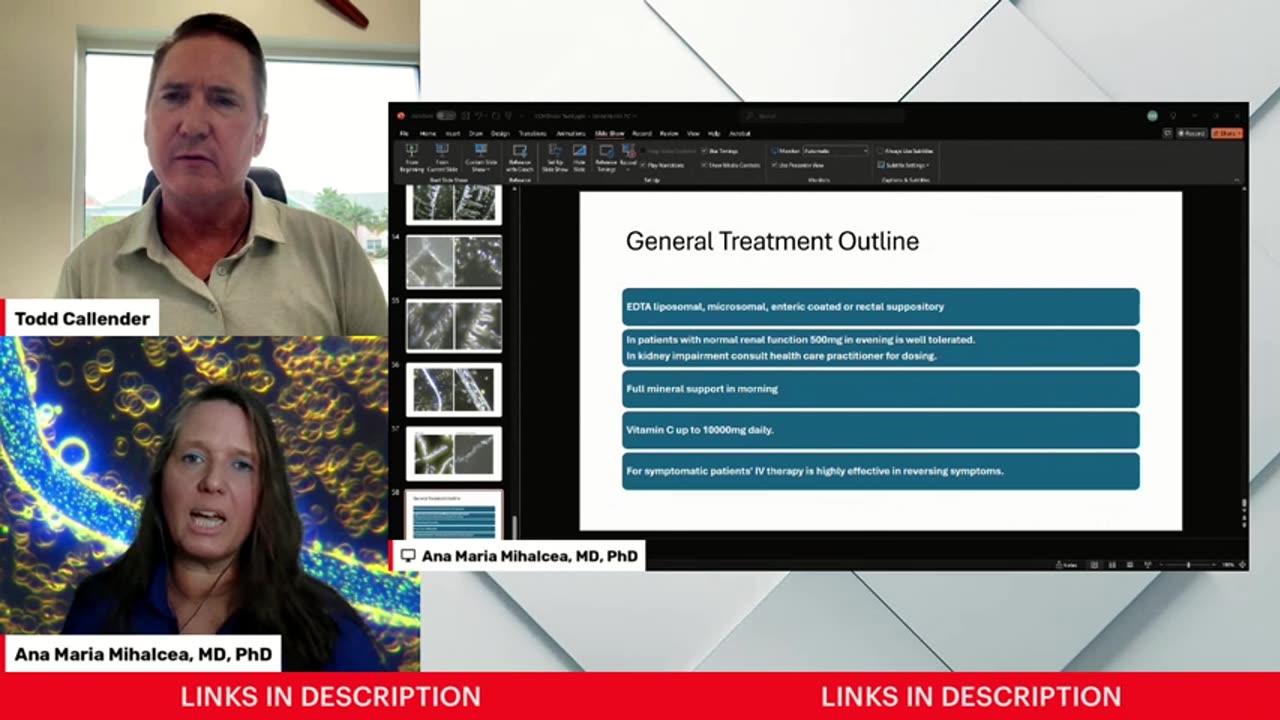Open the Help ribbon tab

714,133
